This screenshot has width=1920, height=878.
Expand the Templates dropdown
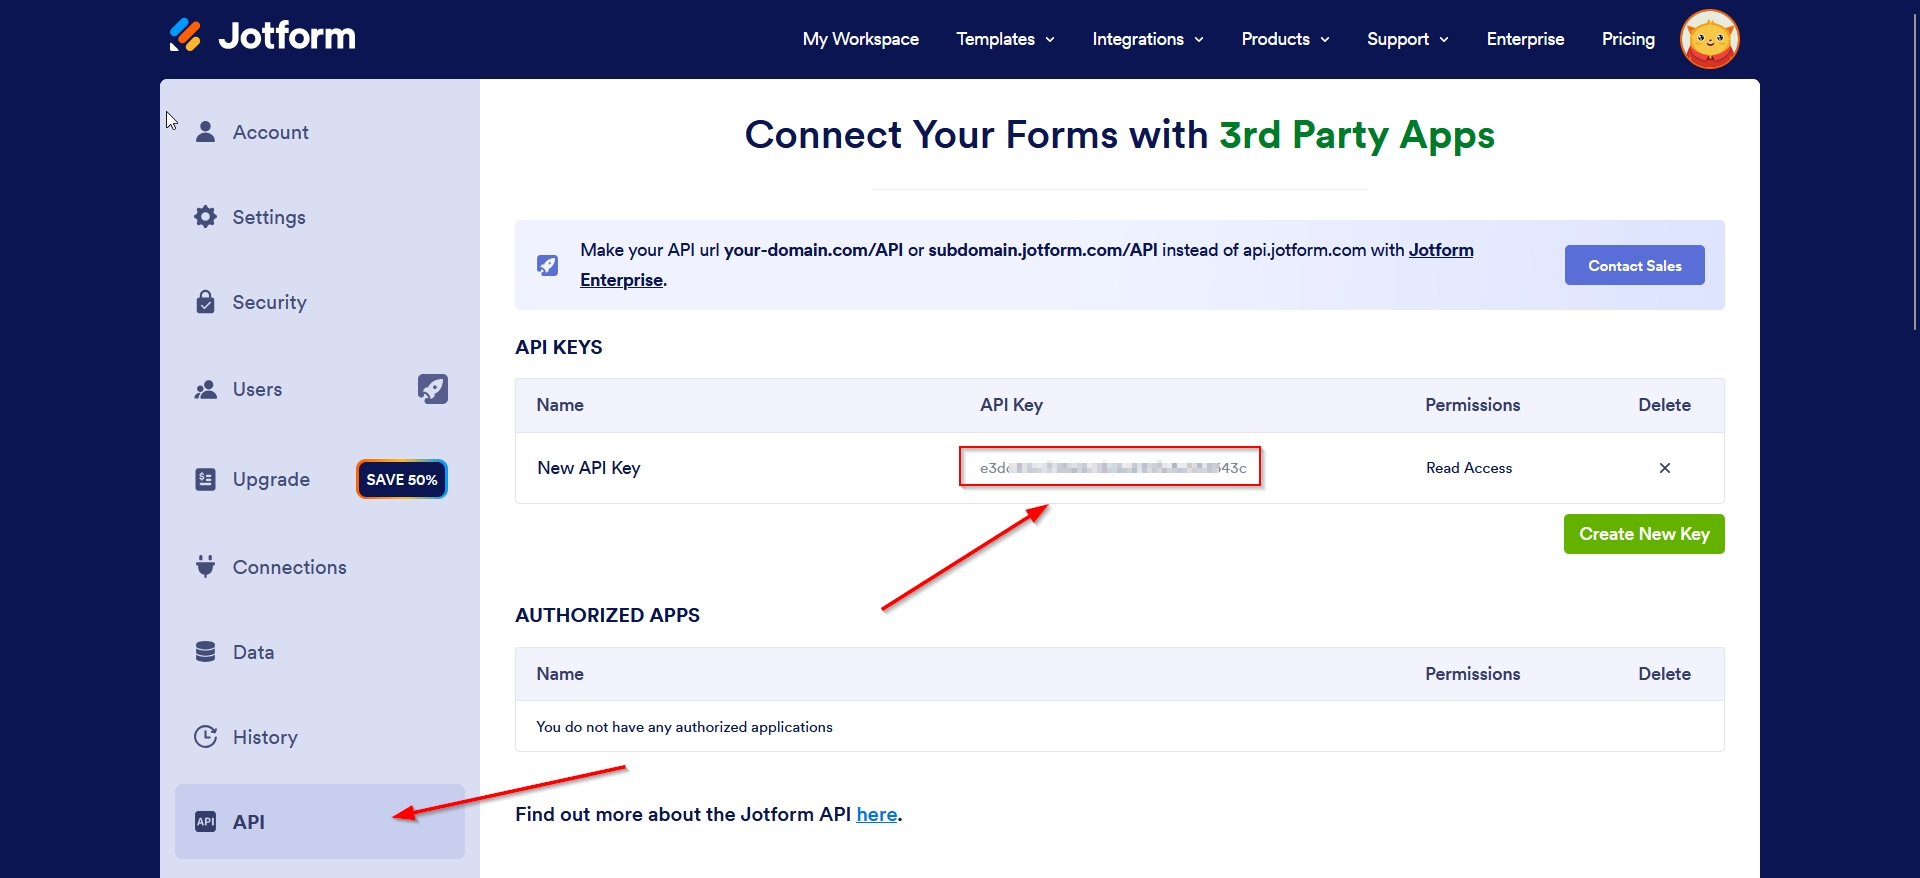coord(1005,39)
